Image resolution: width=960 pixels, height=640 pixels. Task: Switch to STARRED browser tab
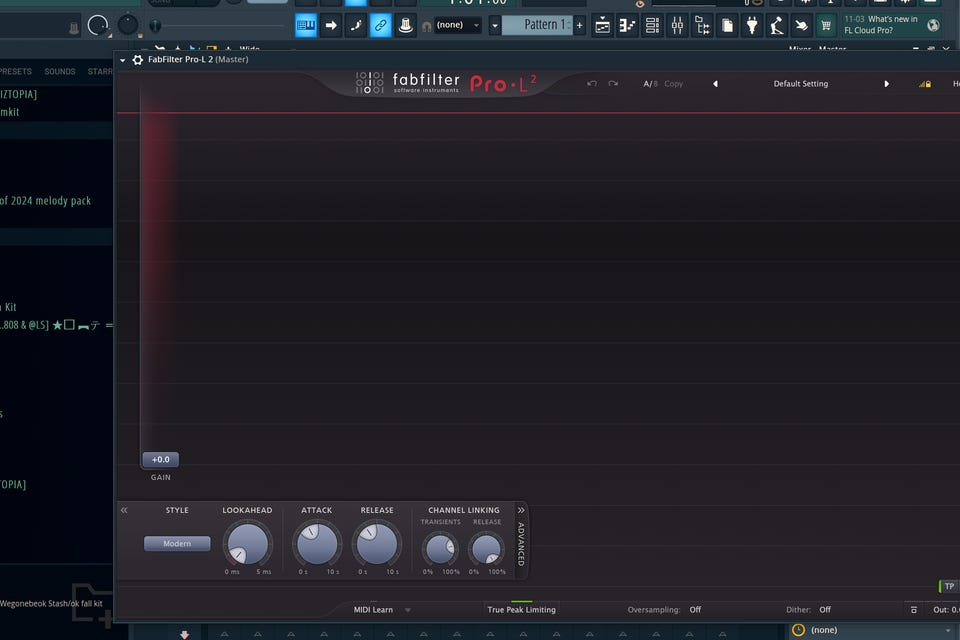[x=100, y=72]
